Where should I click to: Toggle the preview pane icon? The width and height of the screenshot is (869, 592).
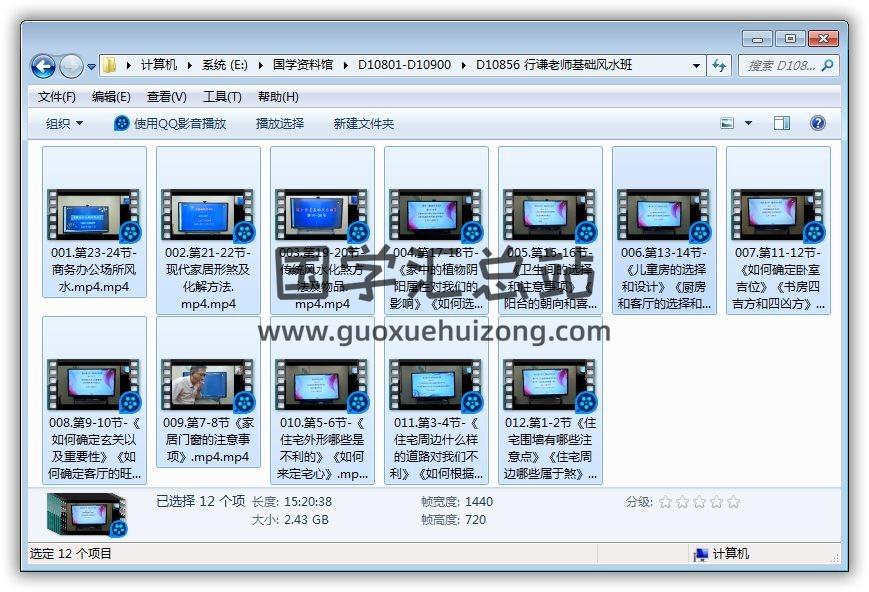[x=782, y=123]
